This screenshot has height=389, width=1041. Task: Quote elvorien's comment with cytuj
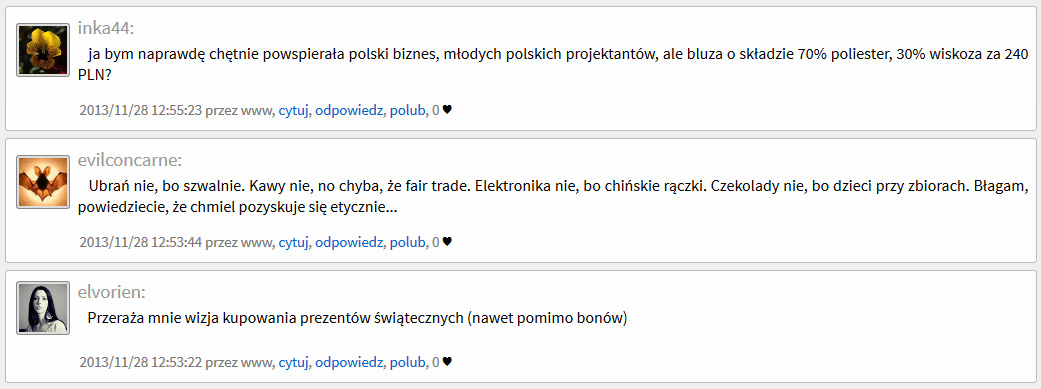point(294,362)
